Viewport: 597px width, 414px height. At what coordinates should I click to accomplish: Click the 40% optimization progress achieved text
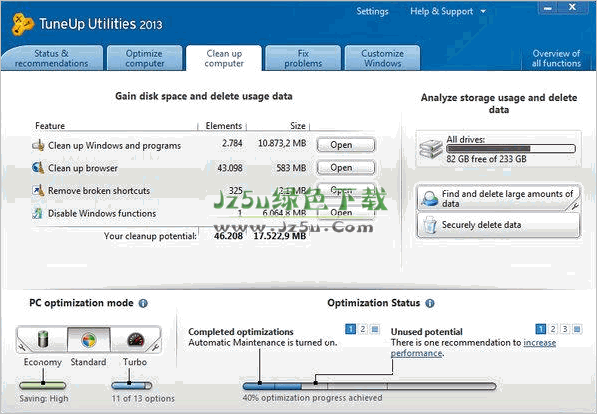[x=313, y=398]
